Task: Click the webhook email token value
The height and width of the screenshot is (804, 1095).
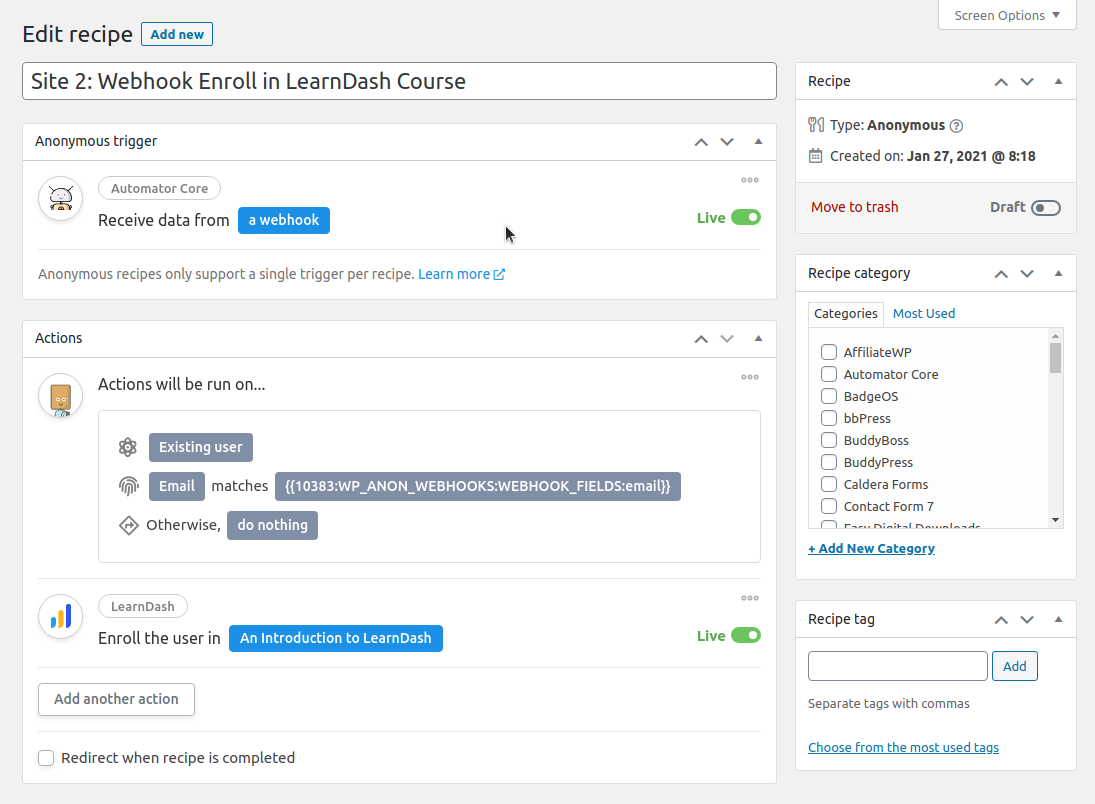Action: [478, 486]
